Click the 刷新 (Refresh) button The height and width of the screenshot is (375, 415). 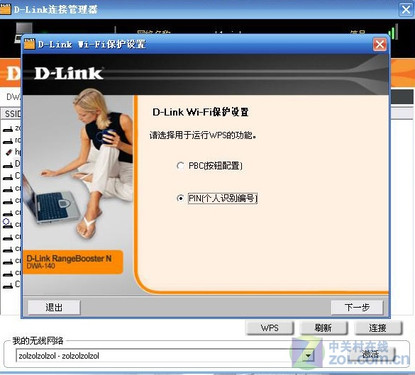tap(323, 328)
